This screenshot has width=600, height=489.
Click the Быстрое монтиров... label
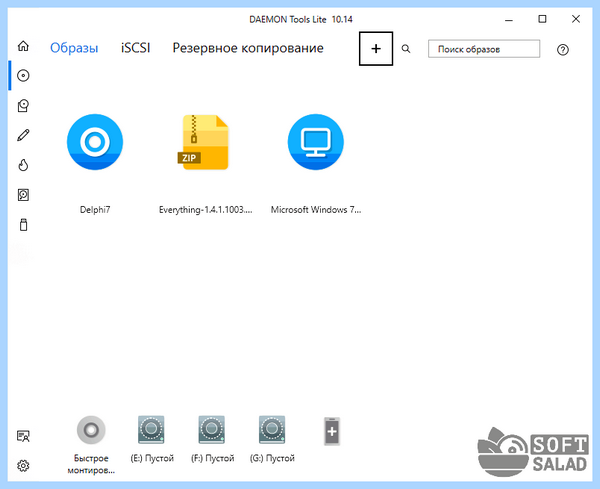[x=91, y=464]
